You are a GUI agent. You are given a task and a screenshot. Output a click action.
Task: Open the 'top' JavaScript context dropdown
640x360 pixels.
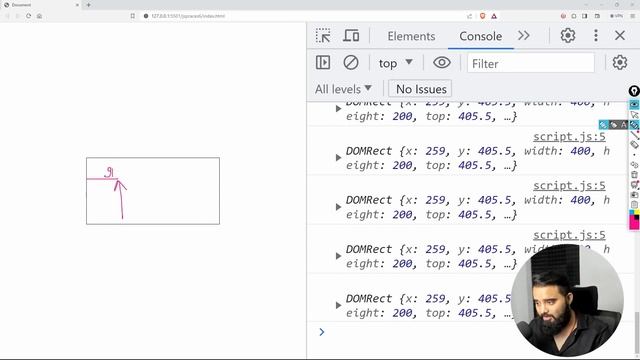pyautogui.click(x=396, y=63)
